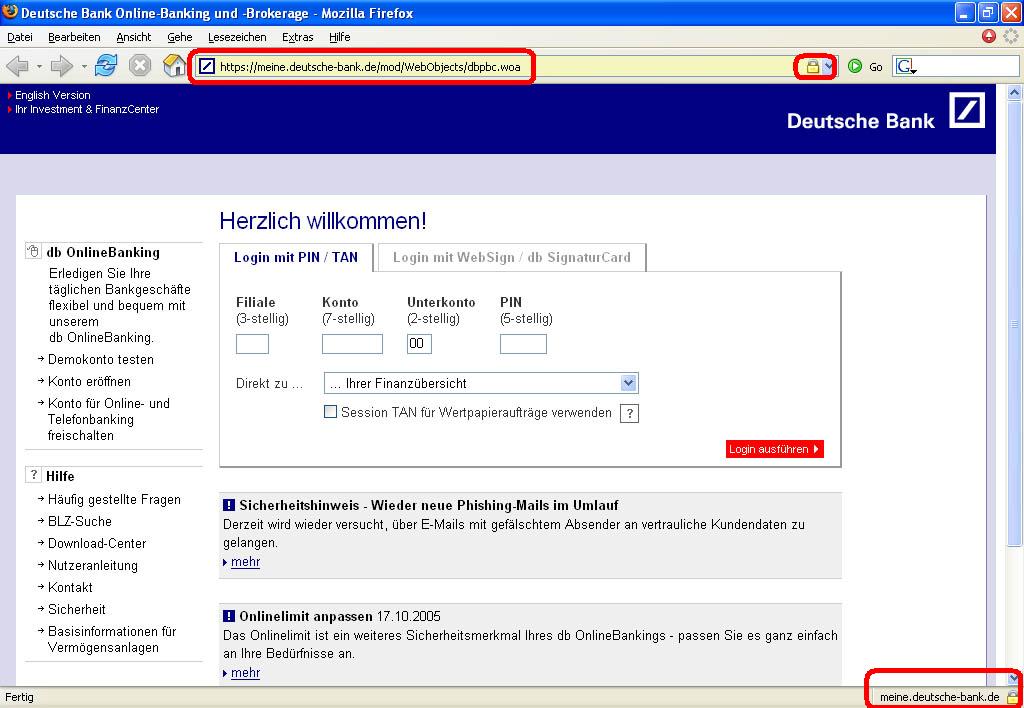Go back with the Back arrow
This screenshot has height=708, width=1024.
18,66
